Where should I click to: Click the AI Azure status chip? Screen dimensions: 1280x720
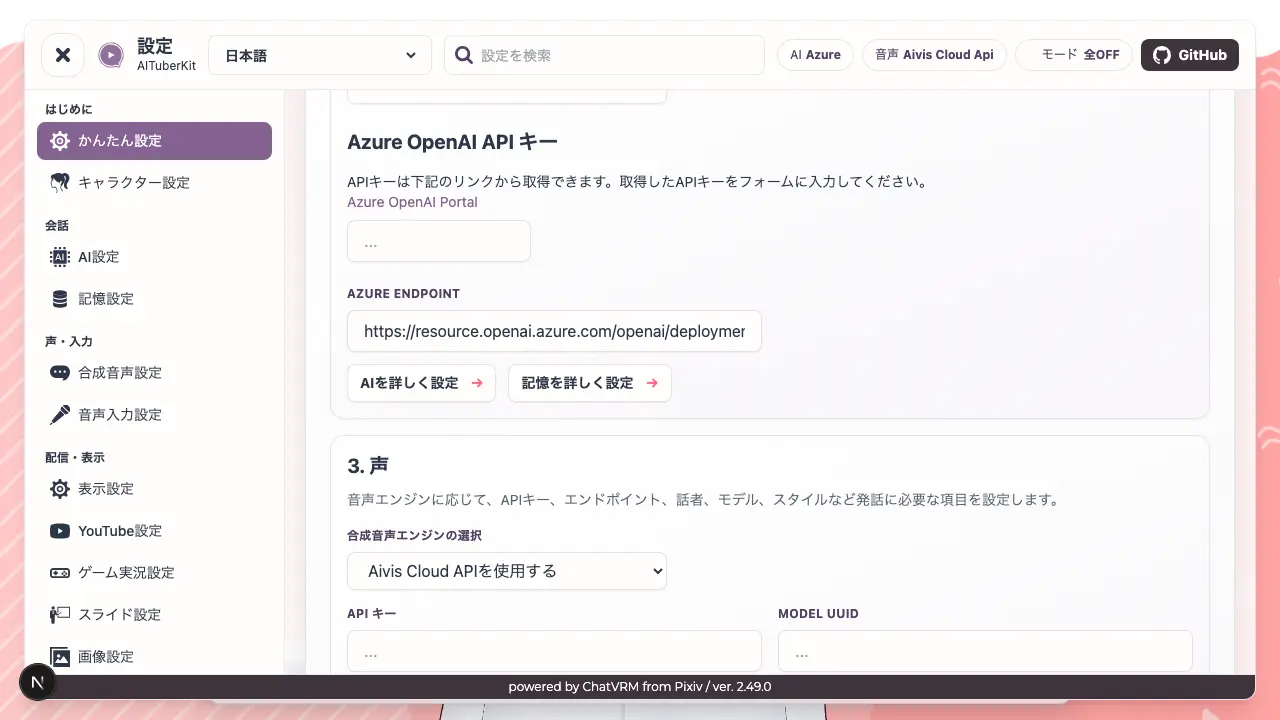tap(815, 55)
